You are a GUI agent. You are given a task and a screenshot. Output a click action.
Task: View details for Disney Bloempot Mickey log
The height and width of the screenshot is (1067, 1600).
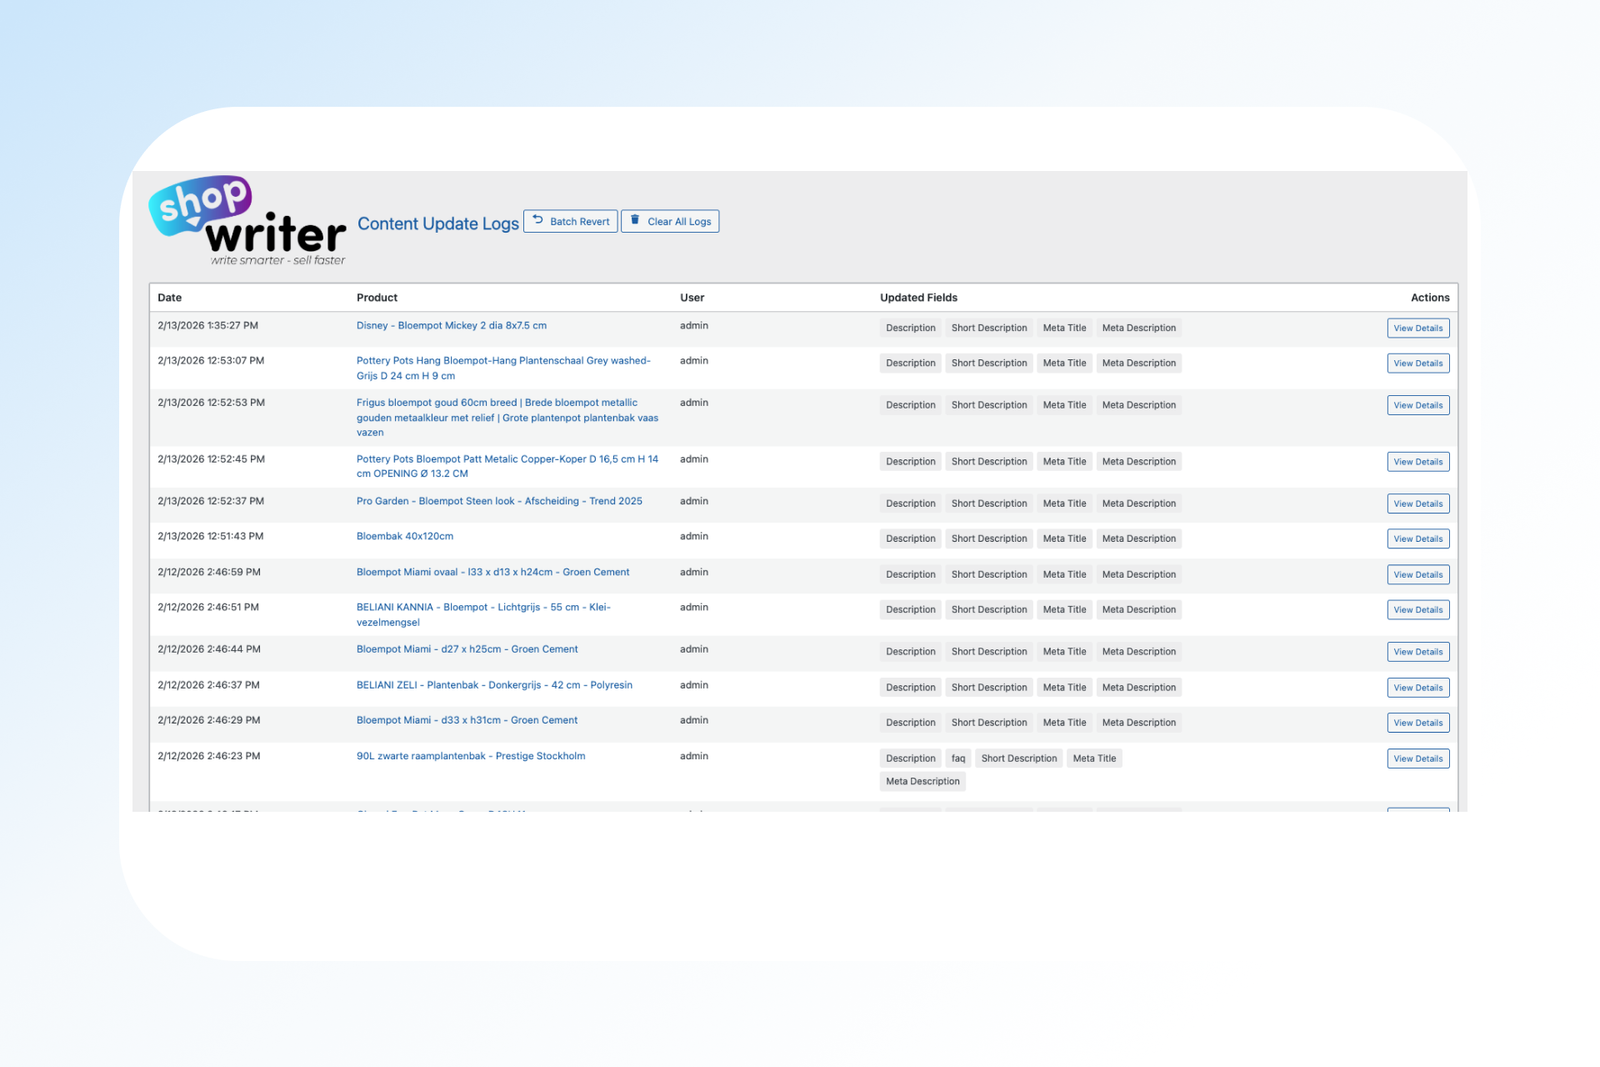click(1417, 328)
